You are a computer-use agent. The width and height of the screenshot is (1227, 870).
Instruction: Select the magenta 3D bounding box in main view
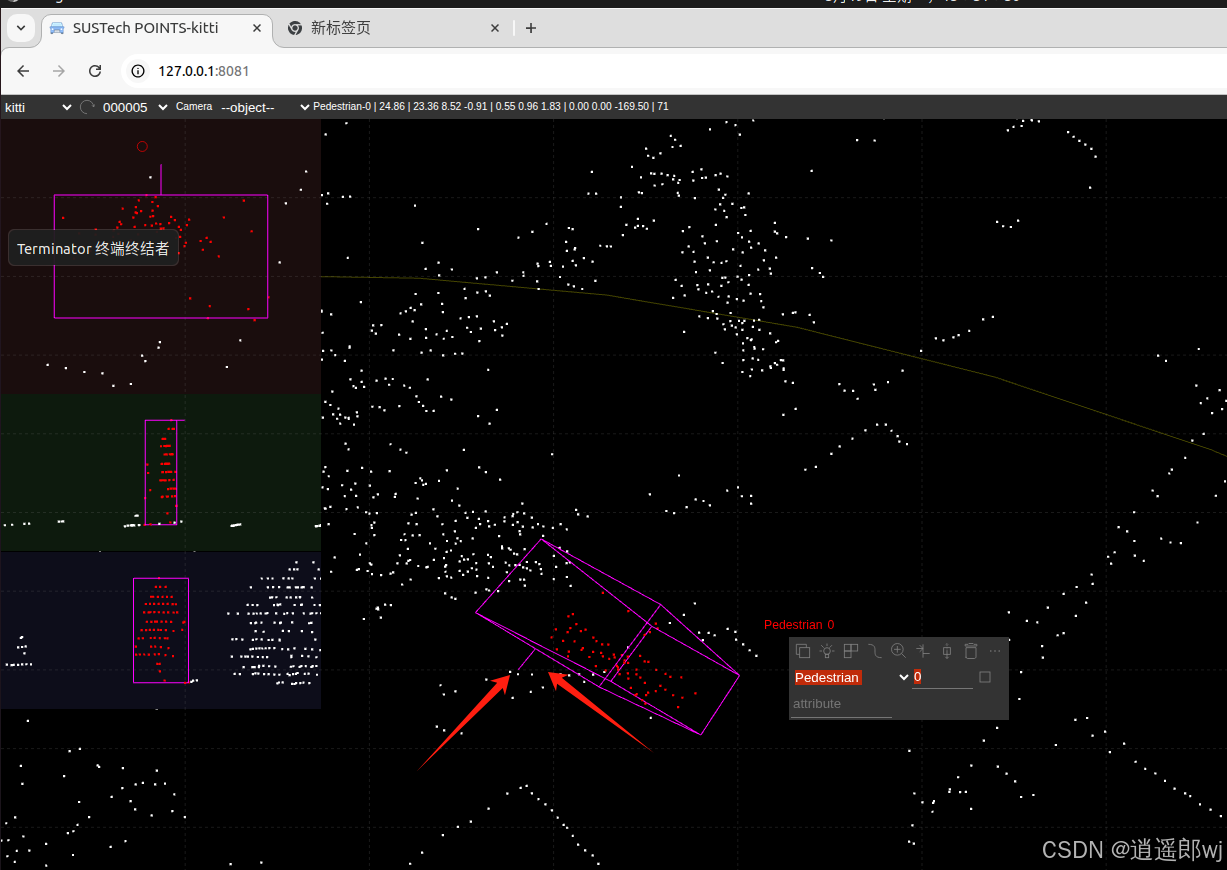(x=607, y=638)
